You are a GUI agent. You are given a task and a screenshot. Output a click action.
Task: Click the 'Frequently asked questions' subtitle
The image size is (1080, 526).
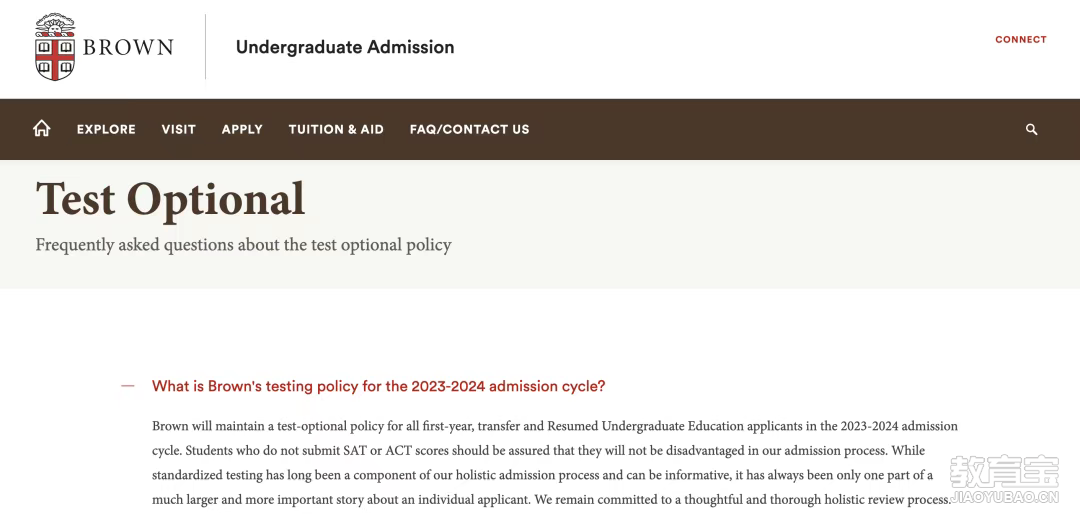[243, 245]
